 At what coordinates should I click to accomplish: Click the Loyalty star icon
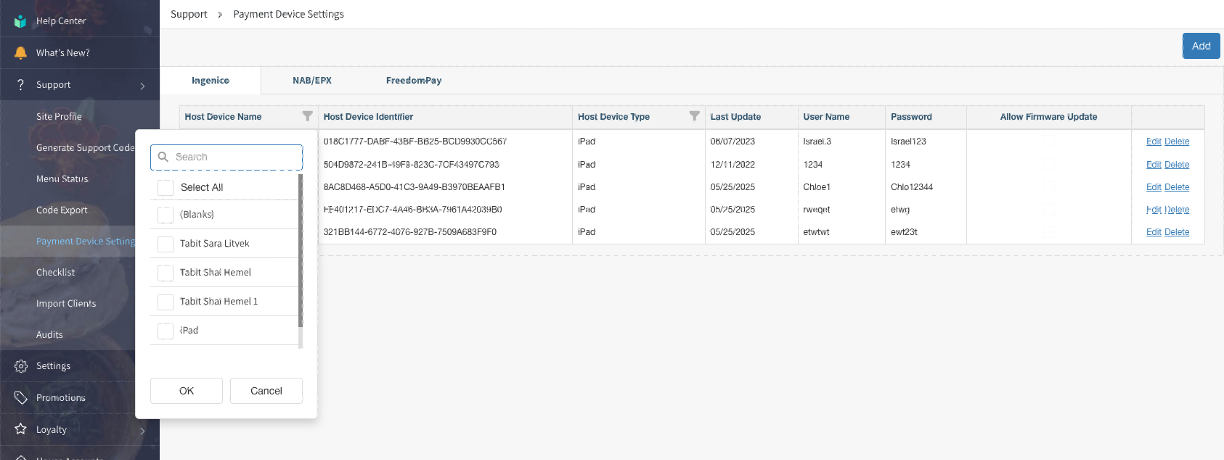20,430
